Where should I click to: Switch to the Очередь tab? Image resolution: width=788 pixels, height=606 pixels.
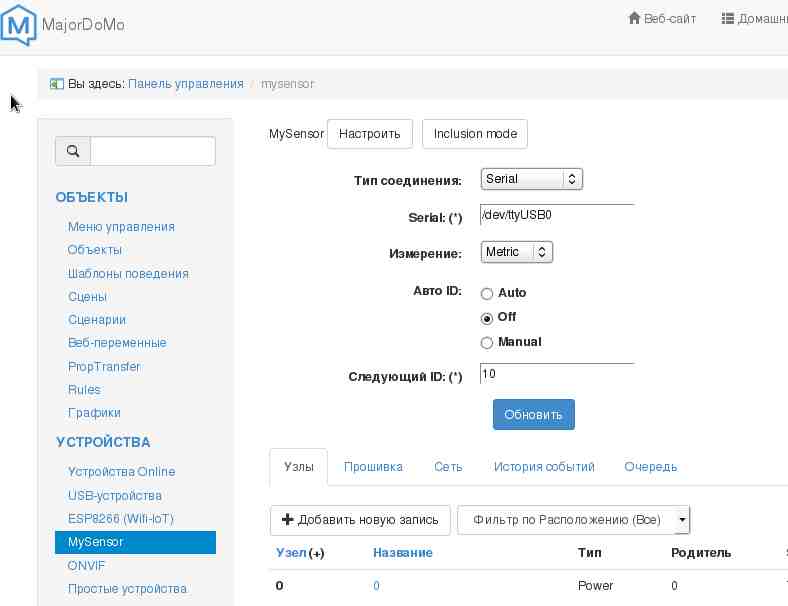point(650,467)
